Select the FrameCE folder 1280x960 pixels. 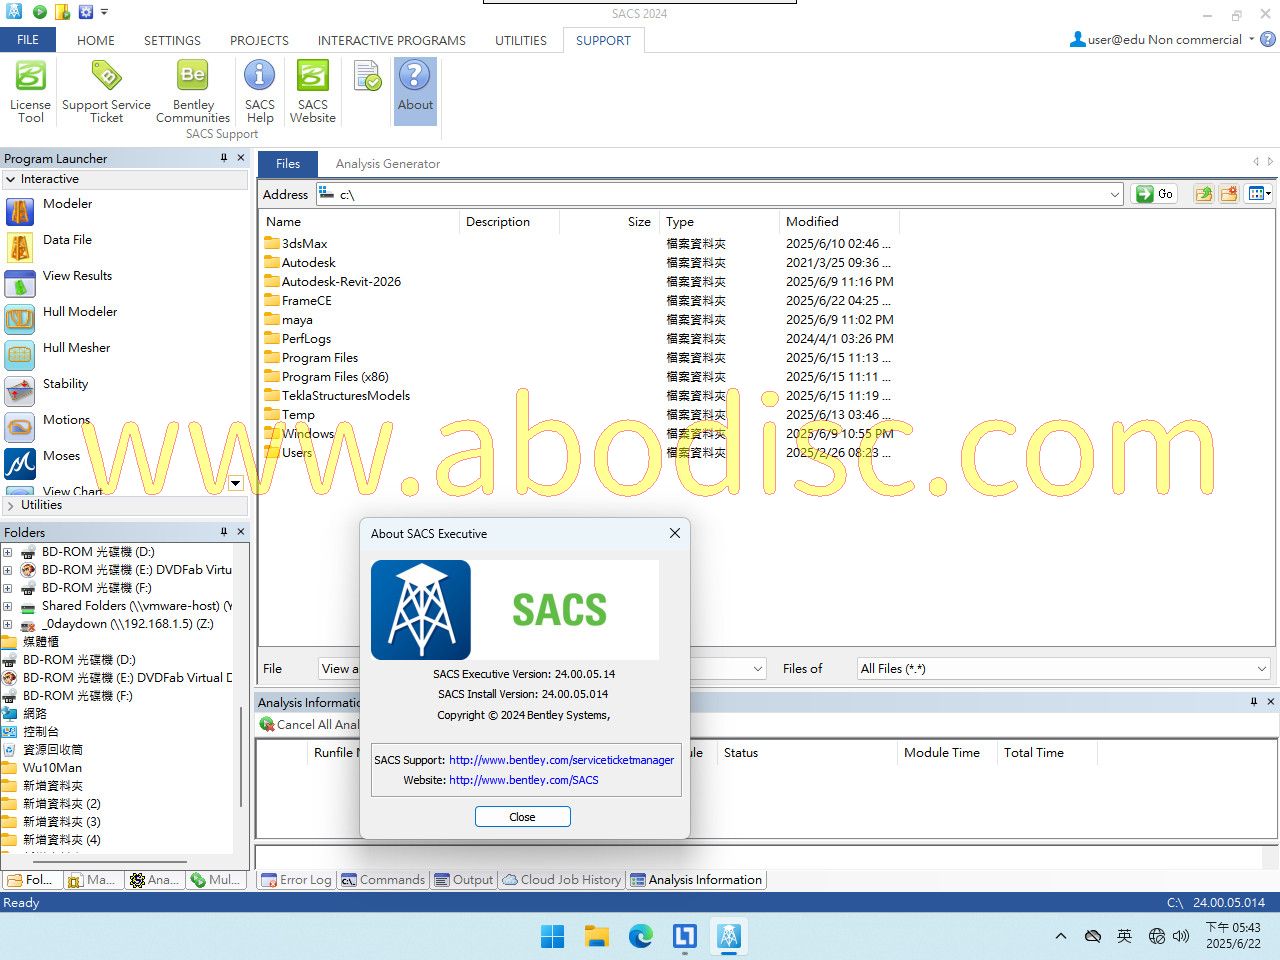(x=306, y=301)
